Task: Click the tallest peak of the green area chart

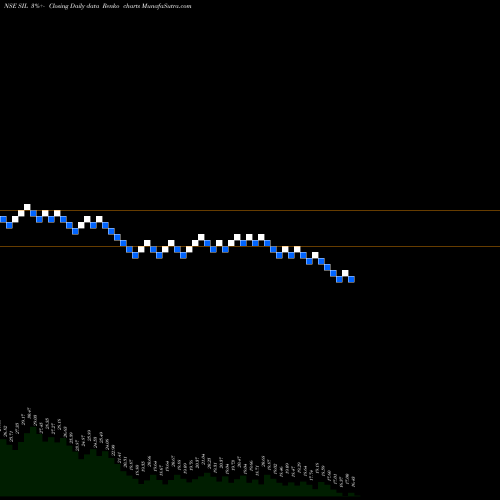Action: pos(33,429)
